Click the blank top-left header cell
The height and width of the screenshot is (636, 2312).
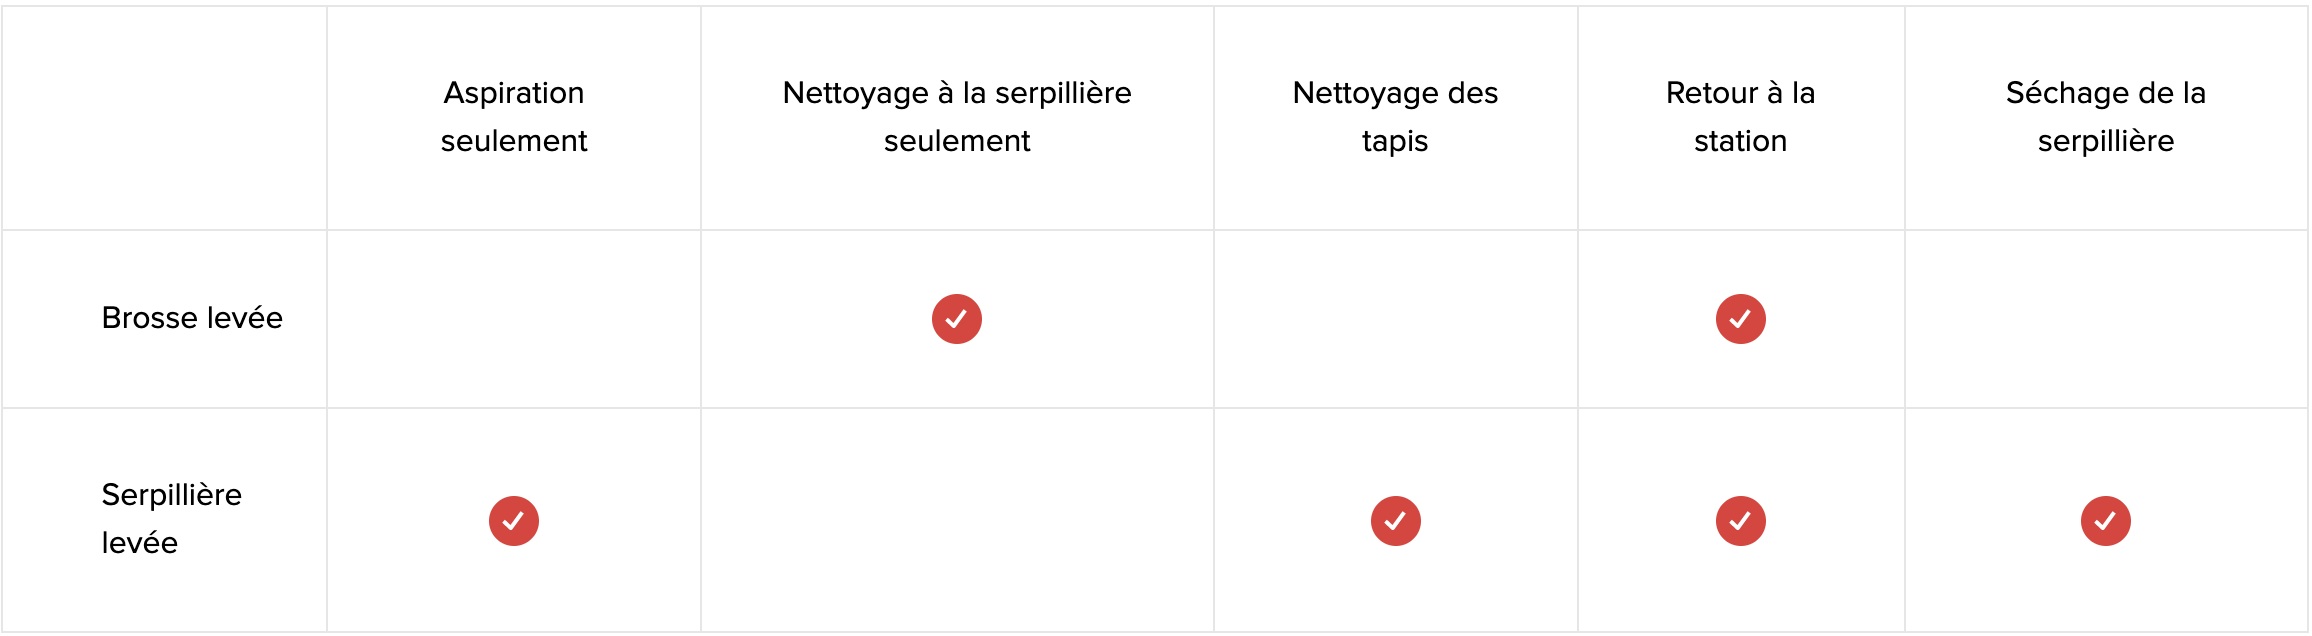164,118
